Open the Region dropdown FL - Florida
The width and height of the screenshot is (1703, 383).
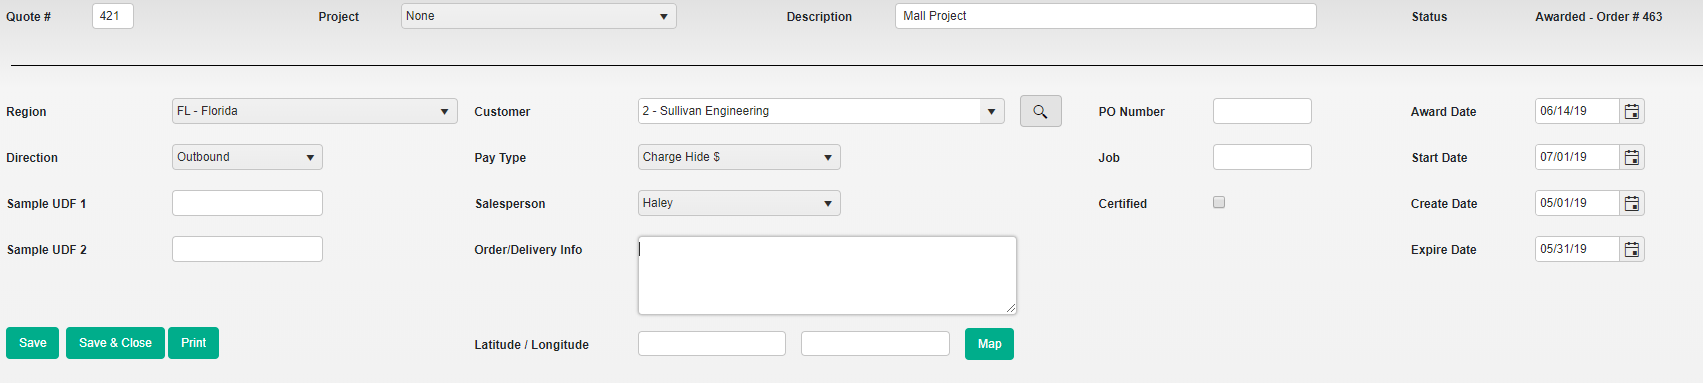[x=315, y=111]
